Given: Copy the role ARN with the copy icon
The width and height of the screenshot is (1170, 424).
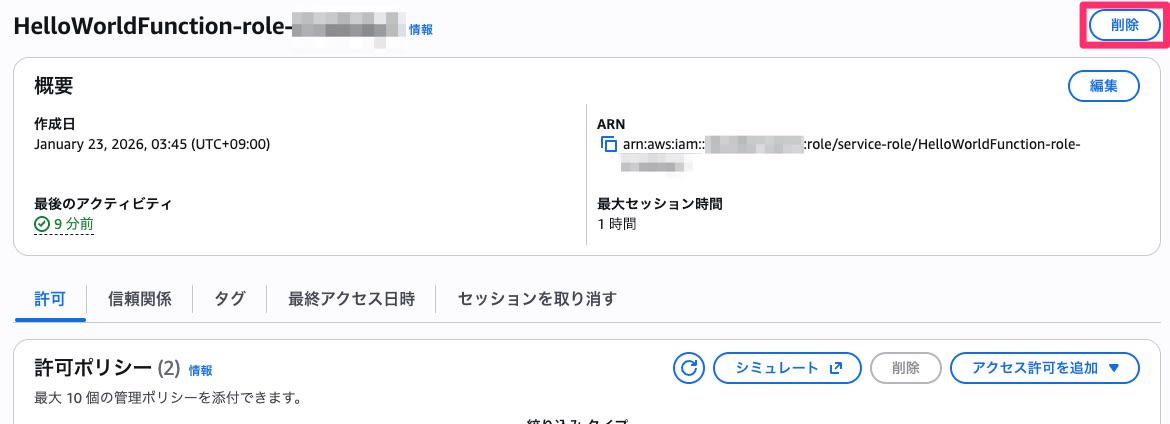Looking at the screenshot, I should (608, 144).
